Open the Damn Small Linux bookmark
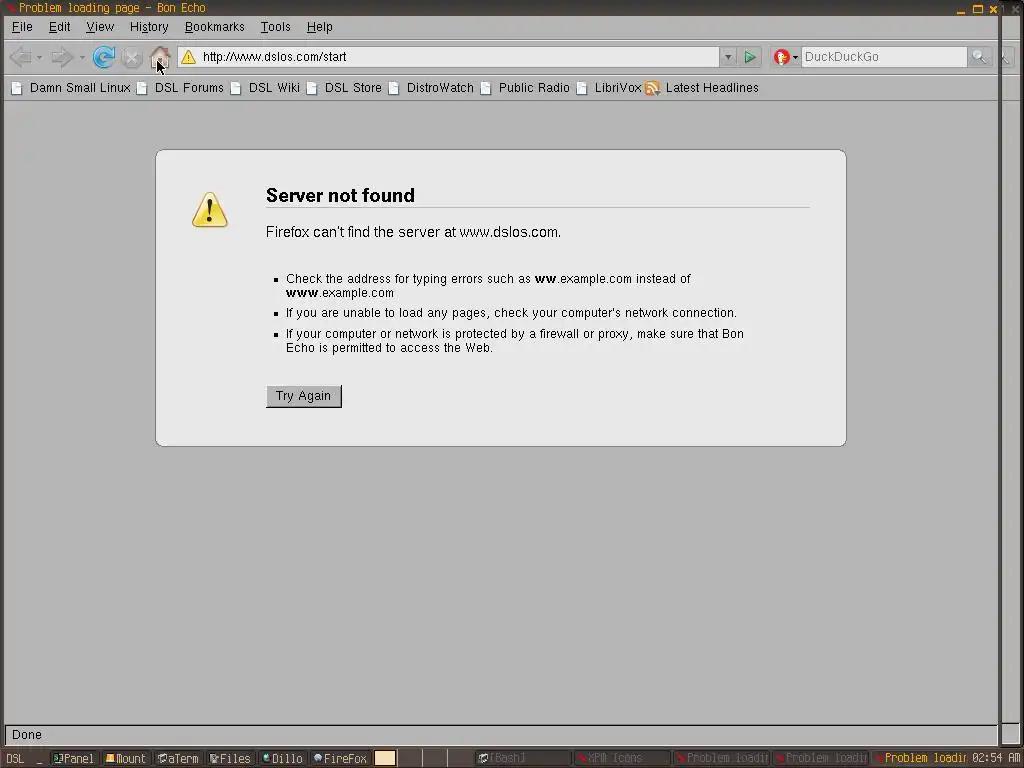Viewport: 1024px width, 768px height. coord(71,88)
